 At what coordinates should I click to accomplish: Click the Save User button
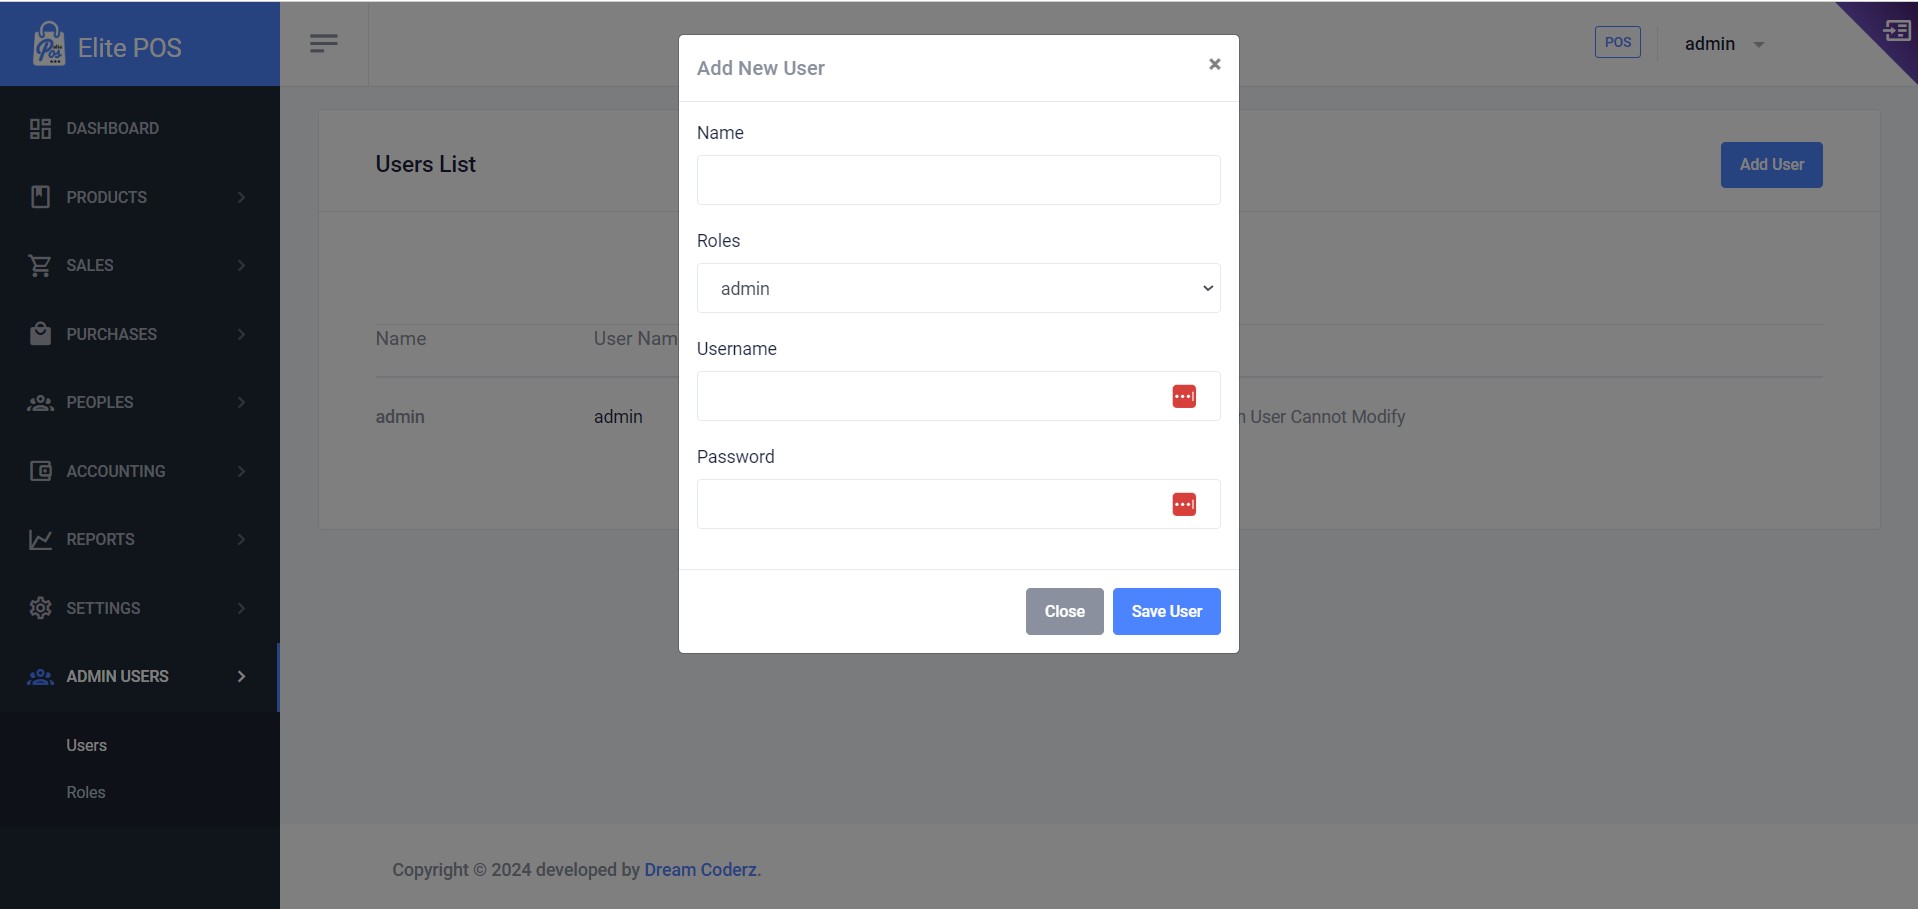coord(1166,611)
